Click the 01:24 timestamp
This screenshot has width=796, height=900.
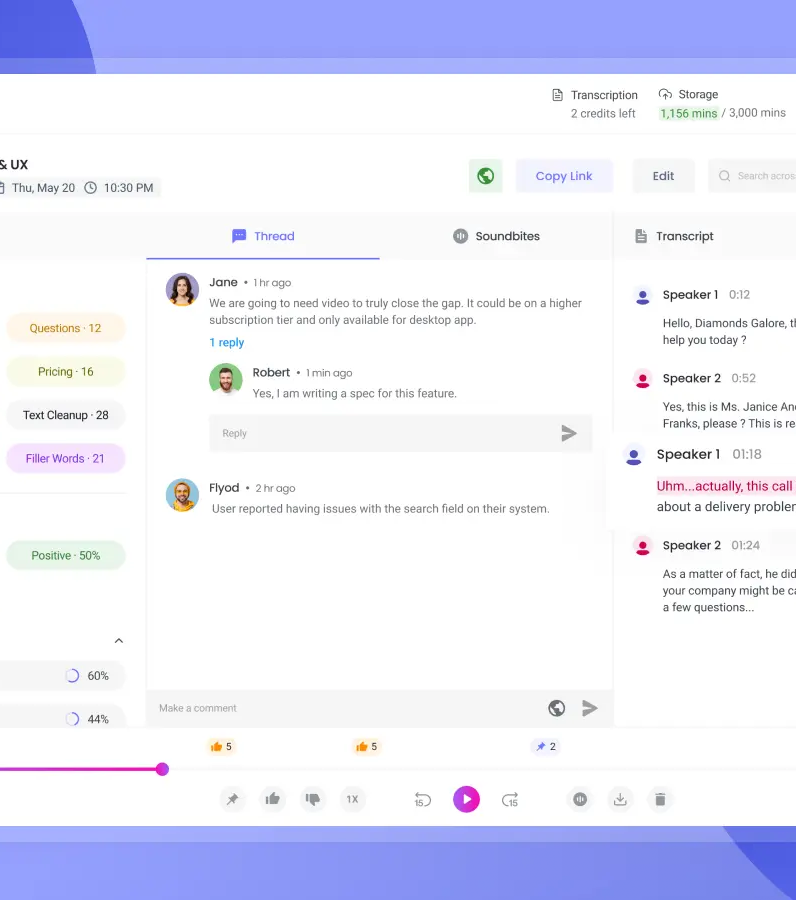pyautogui.click(x=745, y=545)
